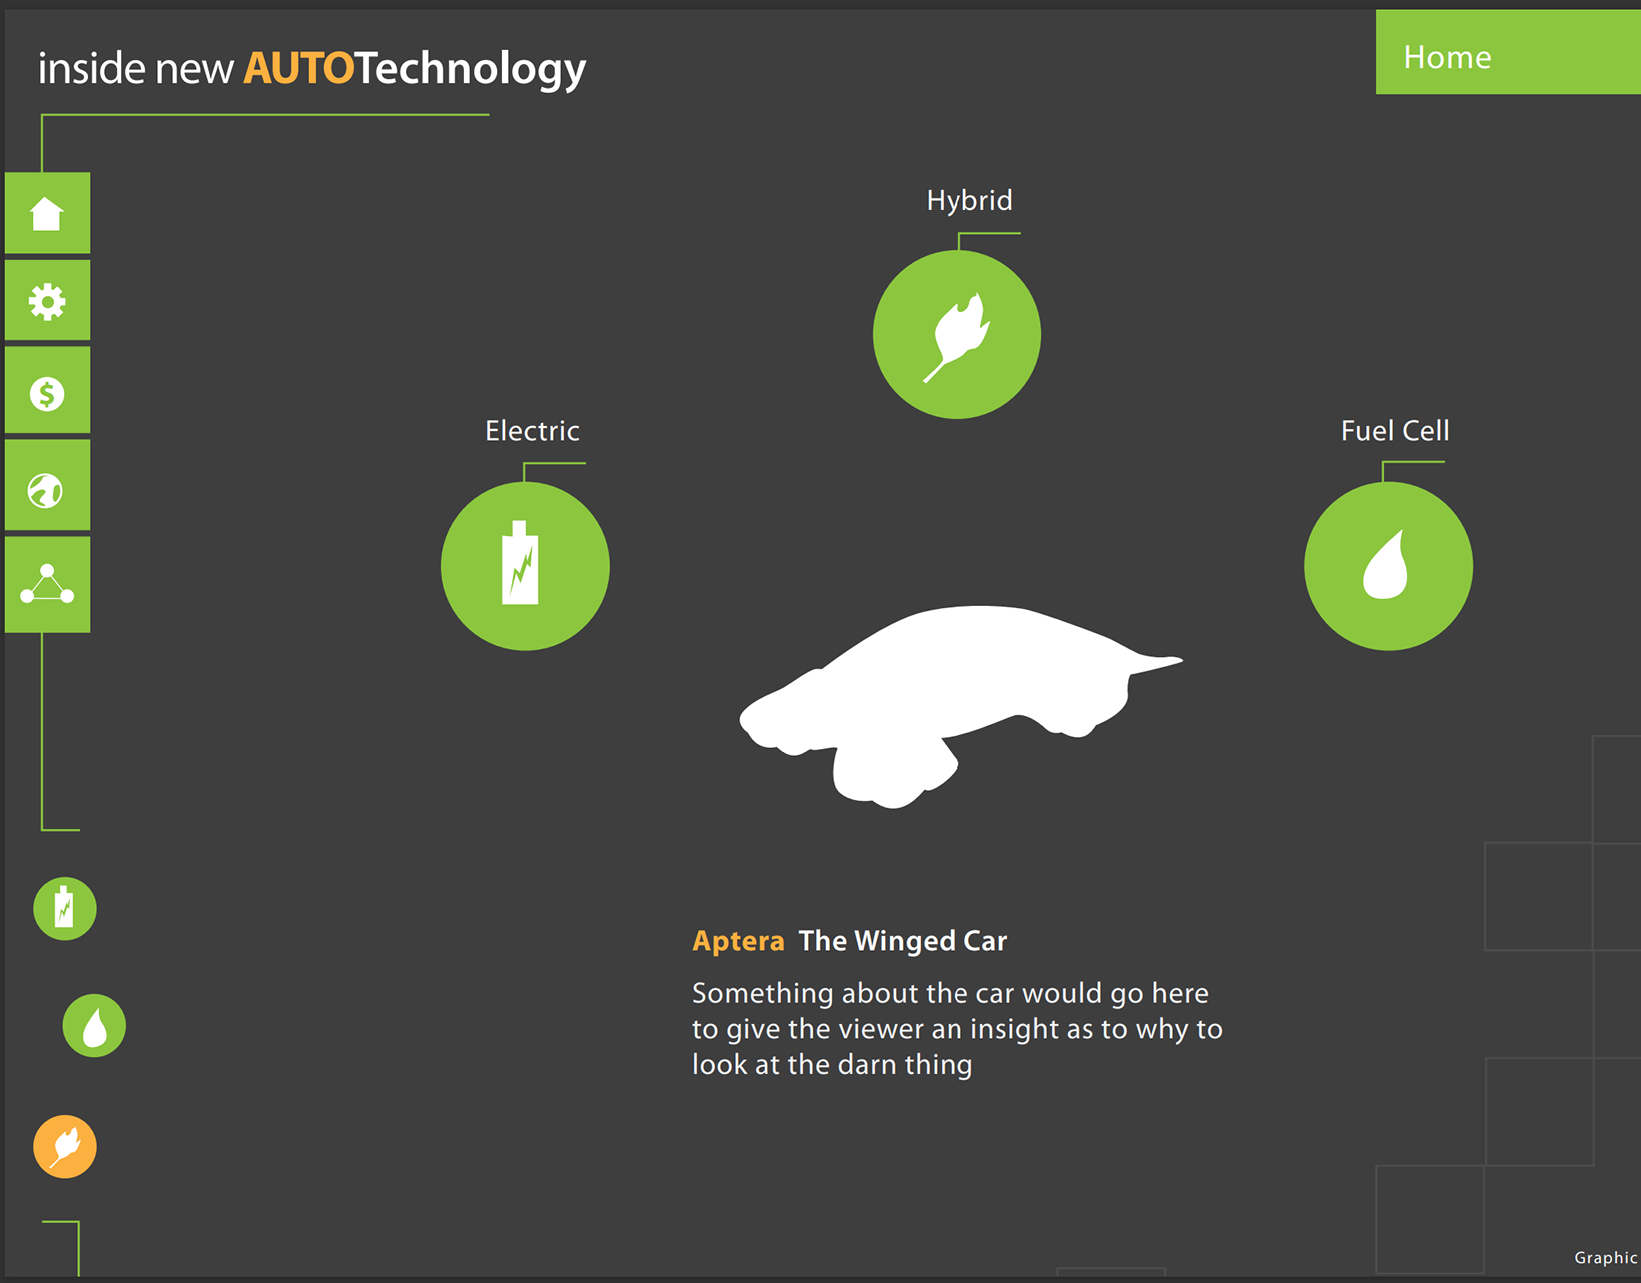Go to the green Home button

(x=1508, y=52)
